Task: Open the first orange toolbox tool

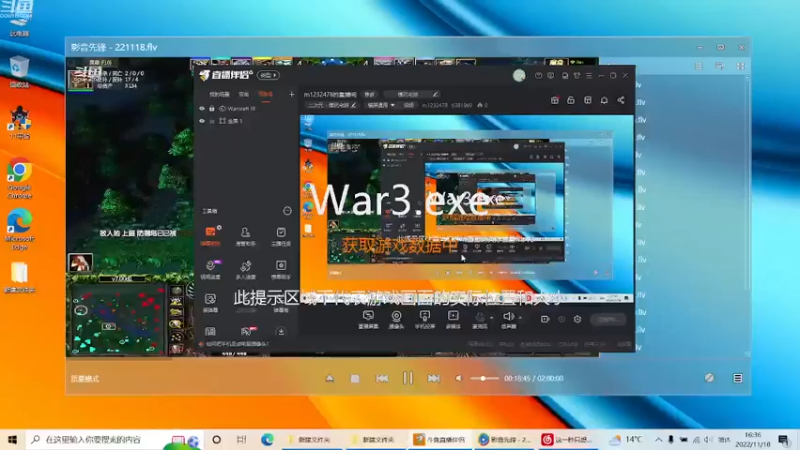Action: 210,236
